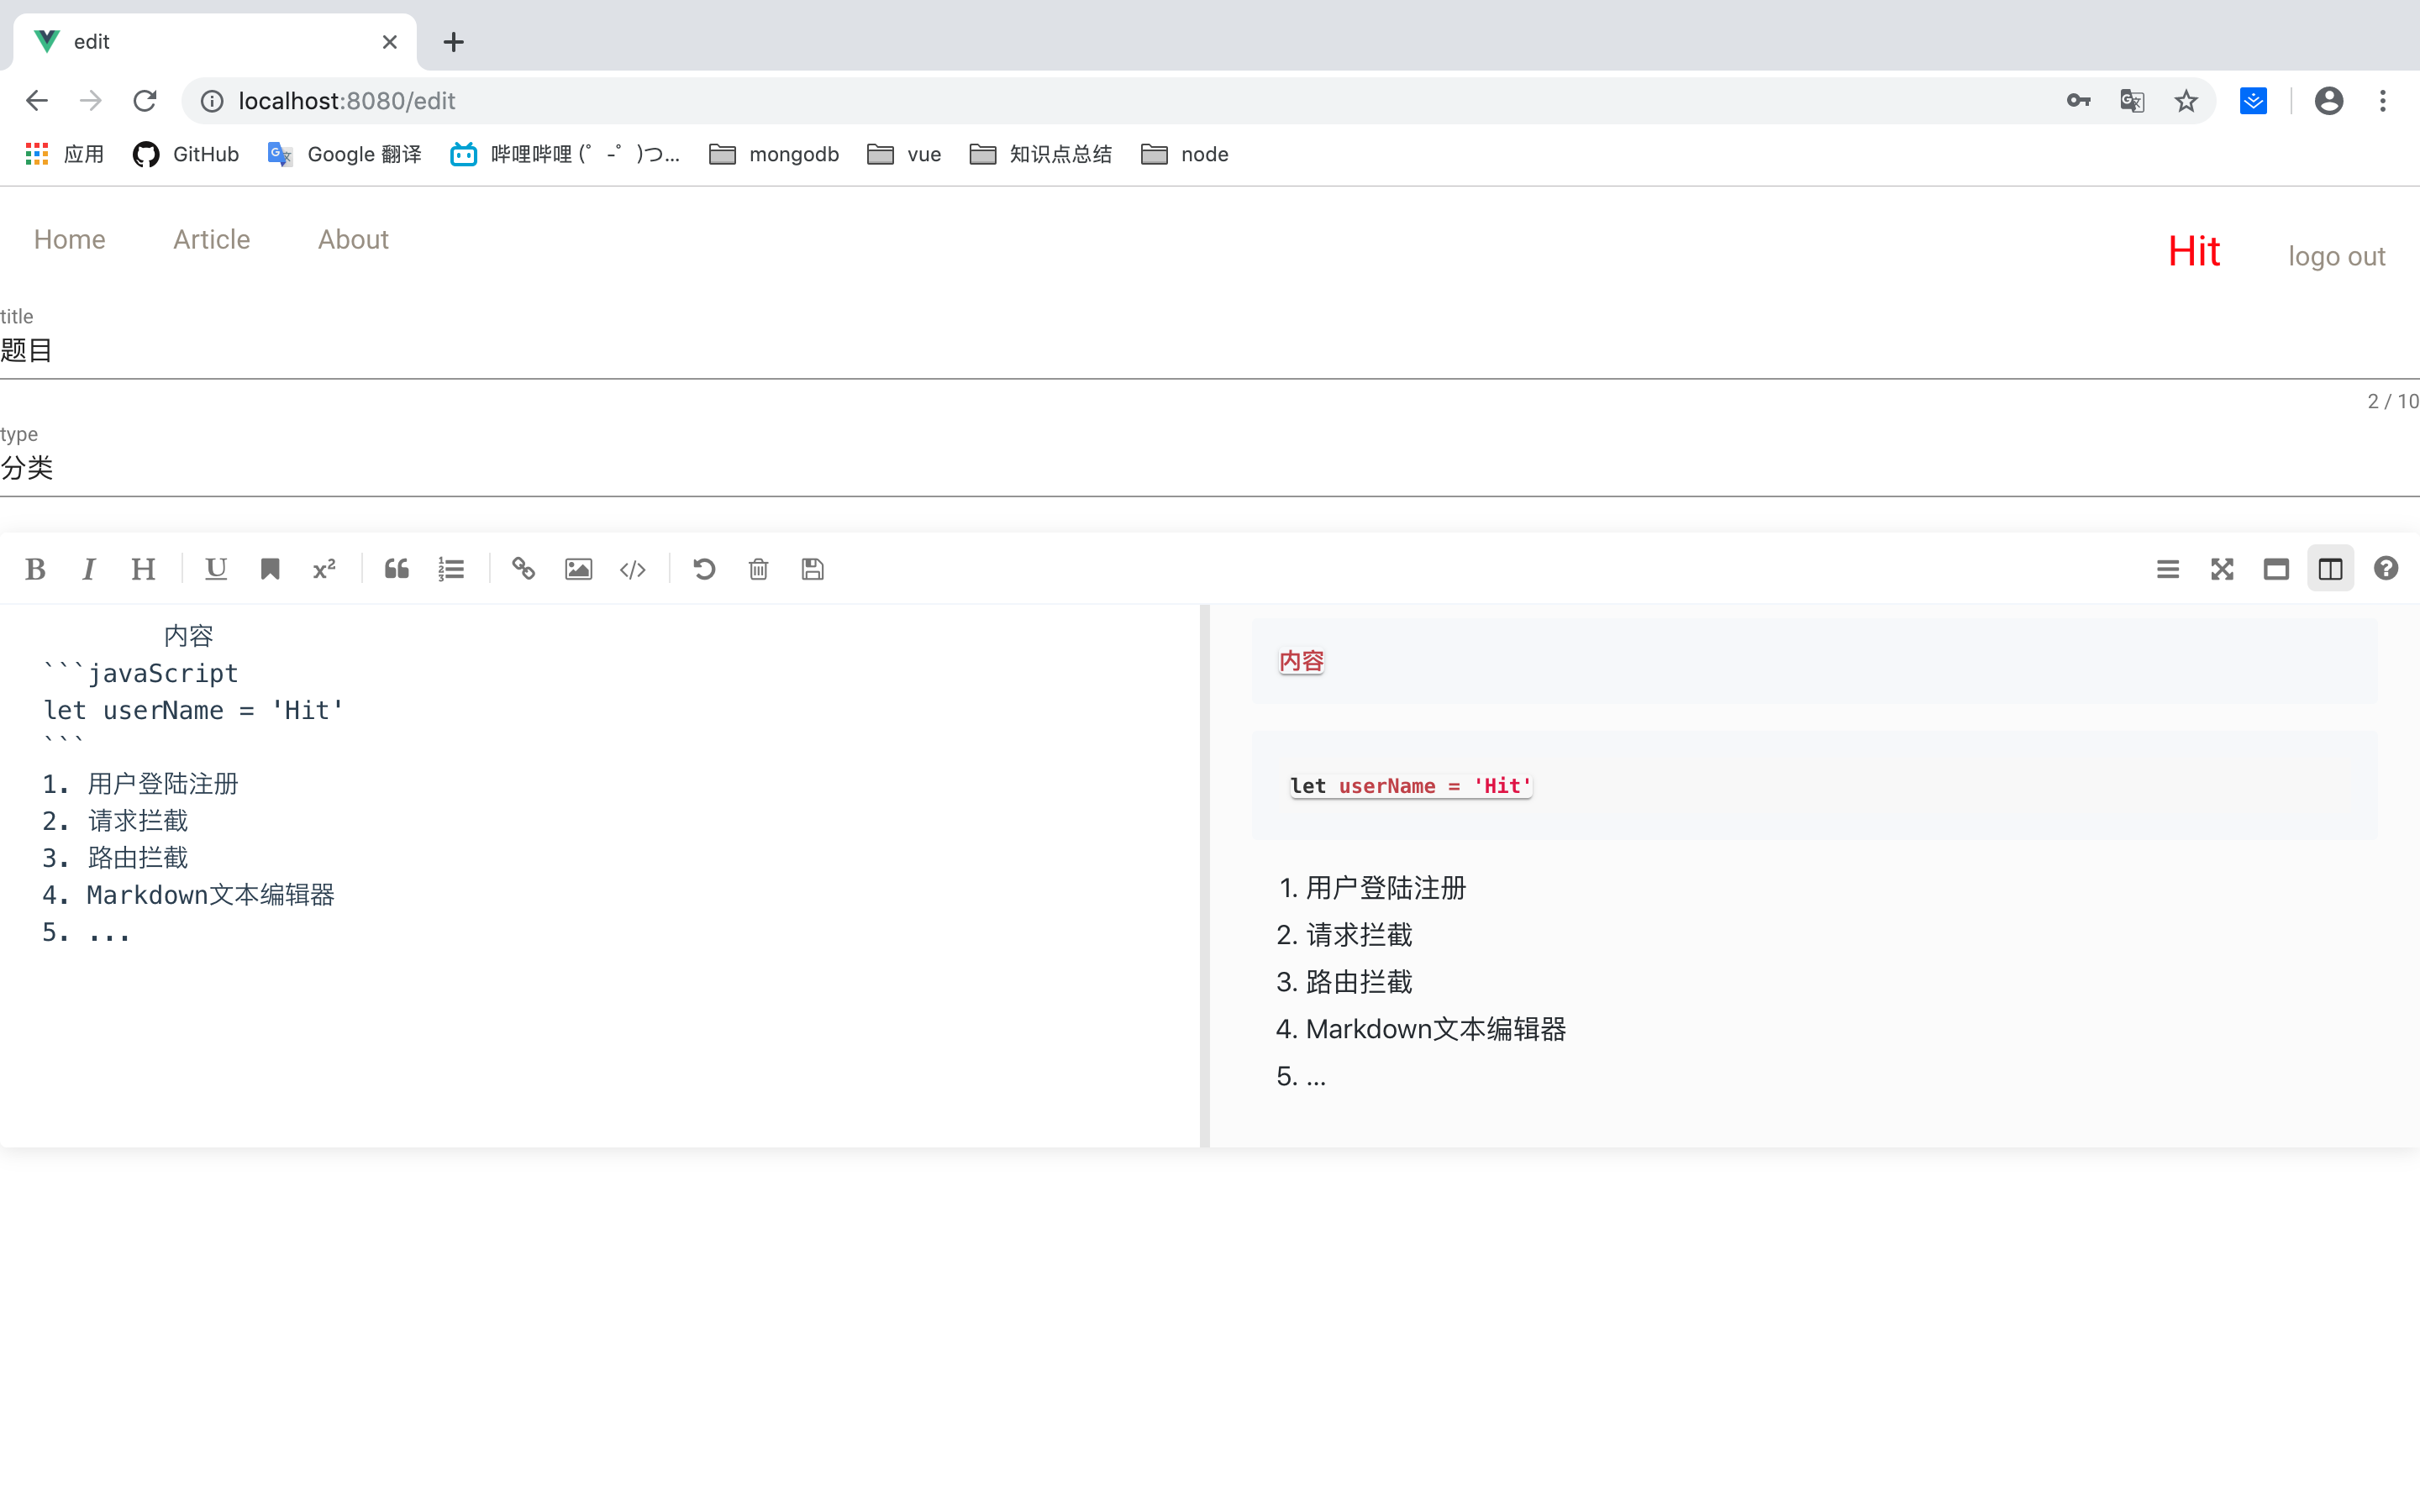Toggle the navigation menu icon in editor
Screen dimensions: 2420x1512
click(x=2168, y=569)
